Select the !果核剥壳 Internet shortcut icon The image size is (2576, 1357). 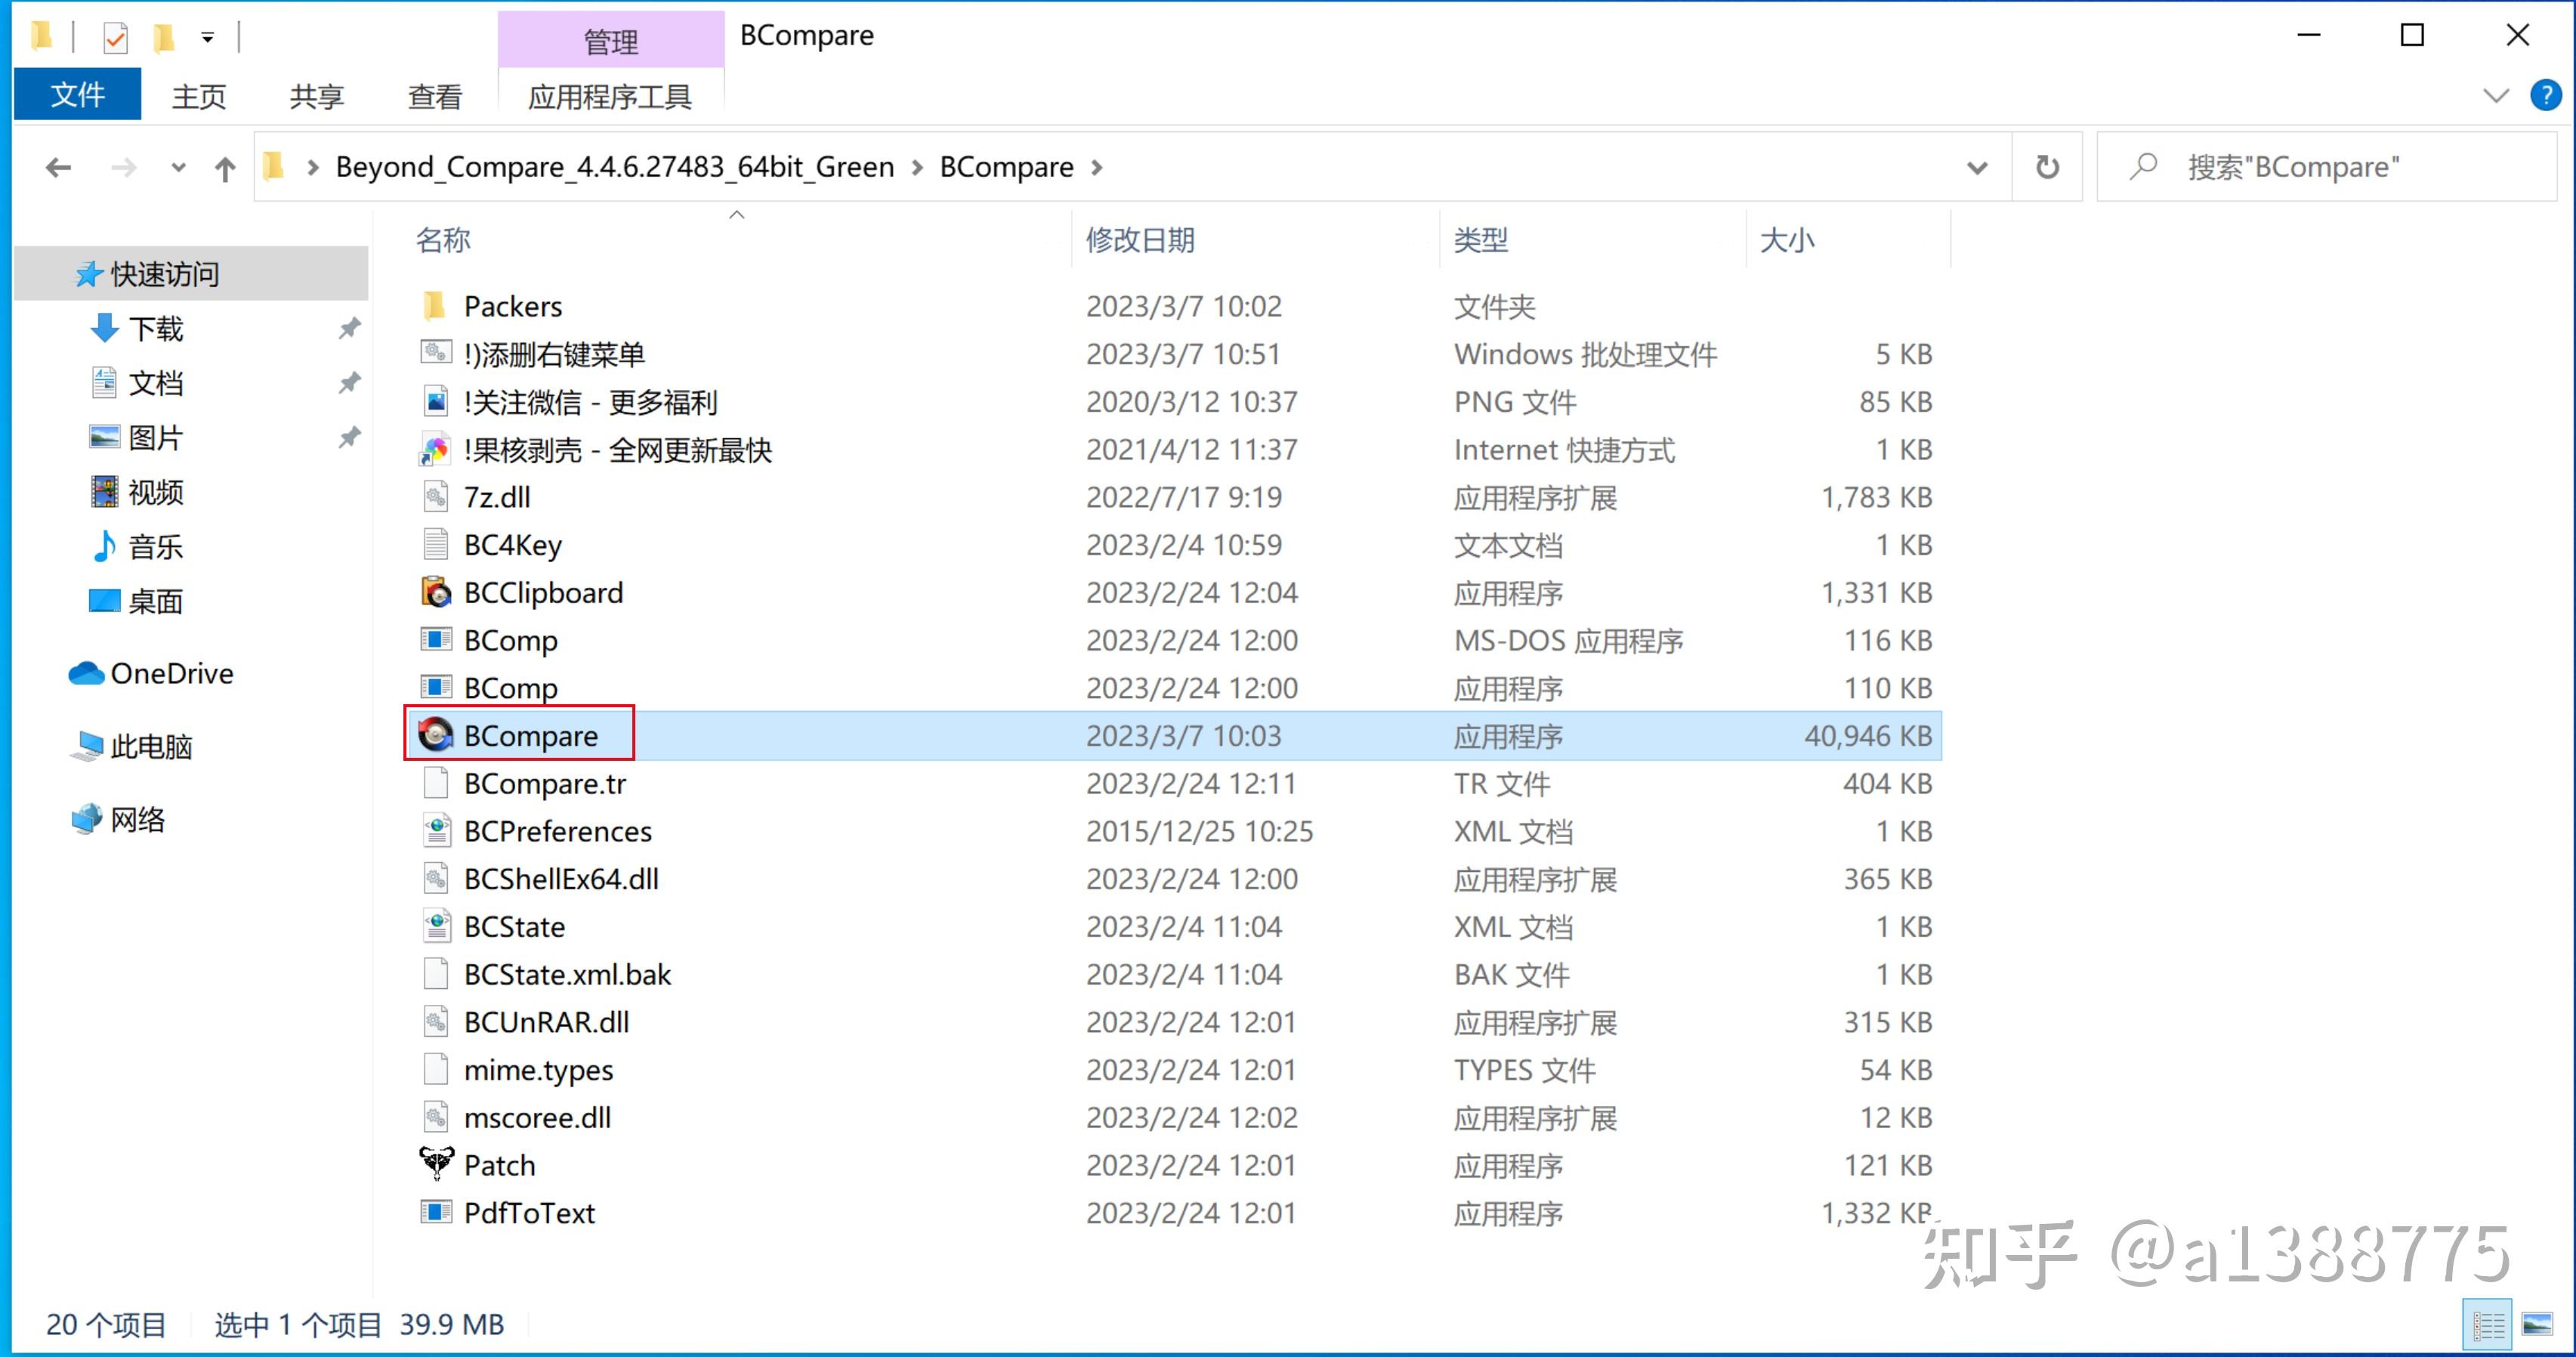(x=435, y=449)
